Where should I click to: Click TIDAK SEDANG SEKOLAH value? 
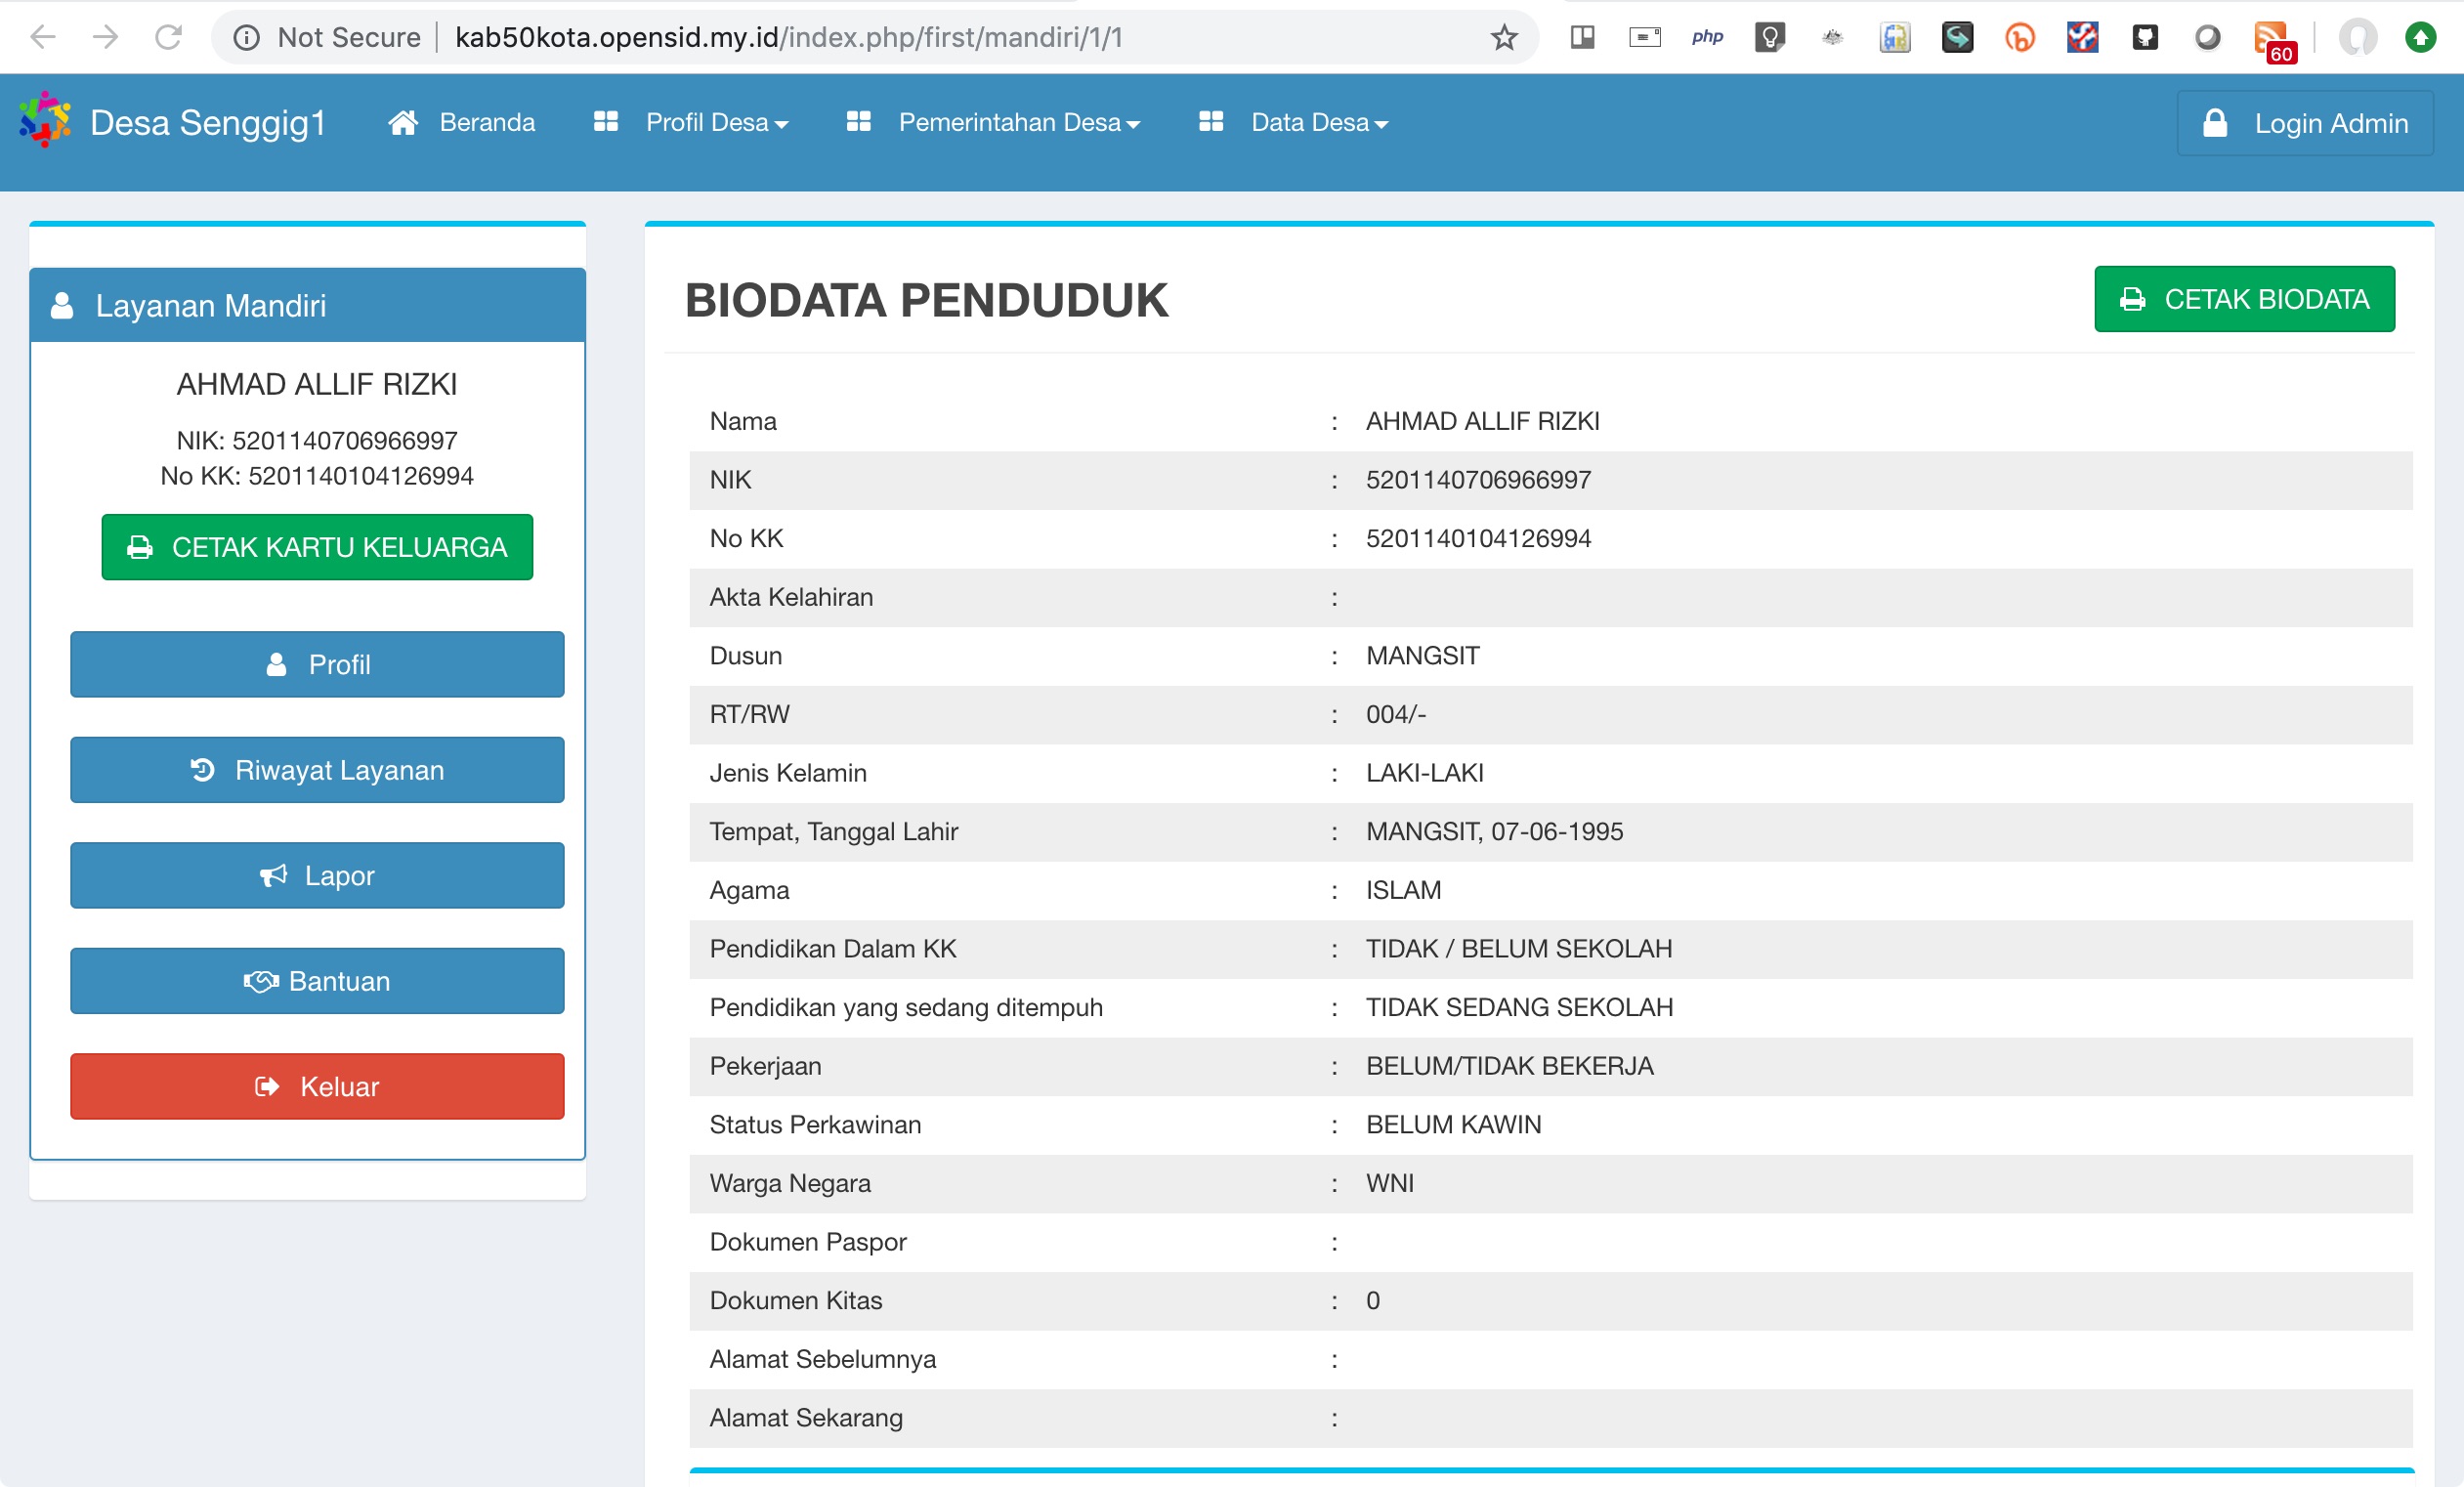click(1519, 1007)
